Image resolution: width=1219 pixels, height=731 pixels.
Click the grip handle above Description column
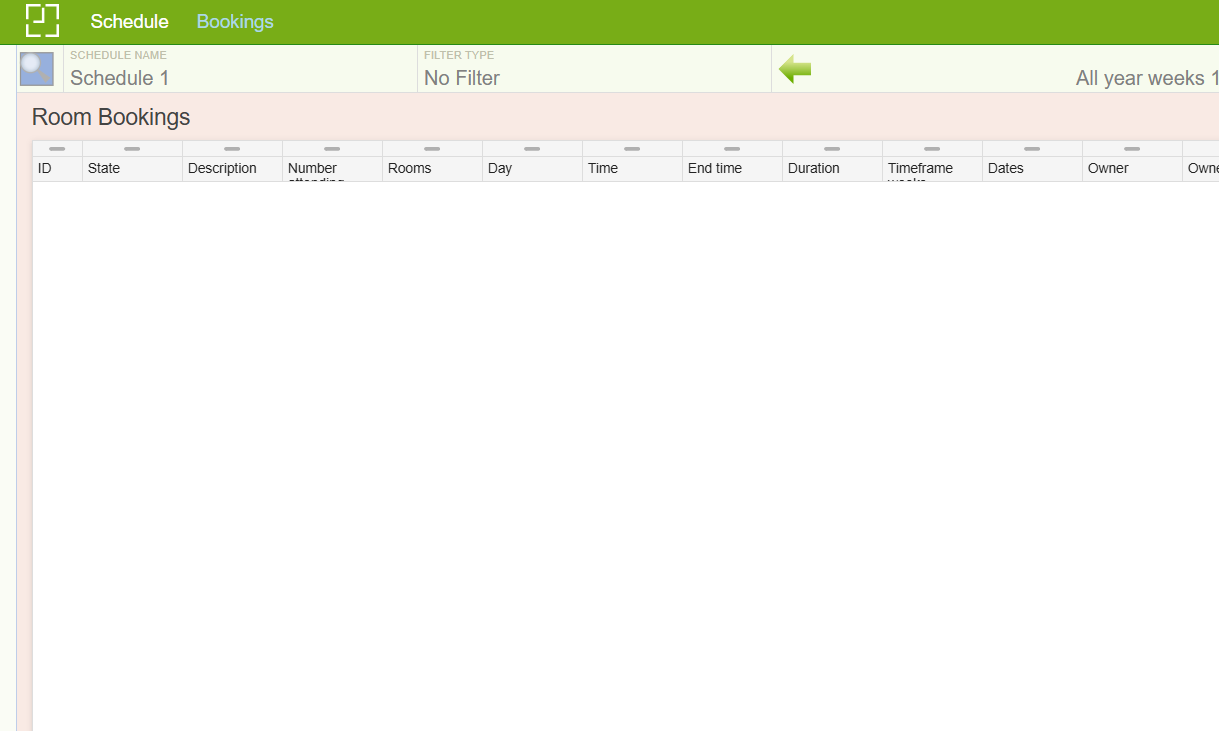click(x=232, y=149)
